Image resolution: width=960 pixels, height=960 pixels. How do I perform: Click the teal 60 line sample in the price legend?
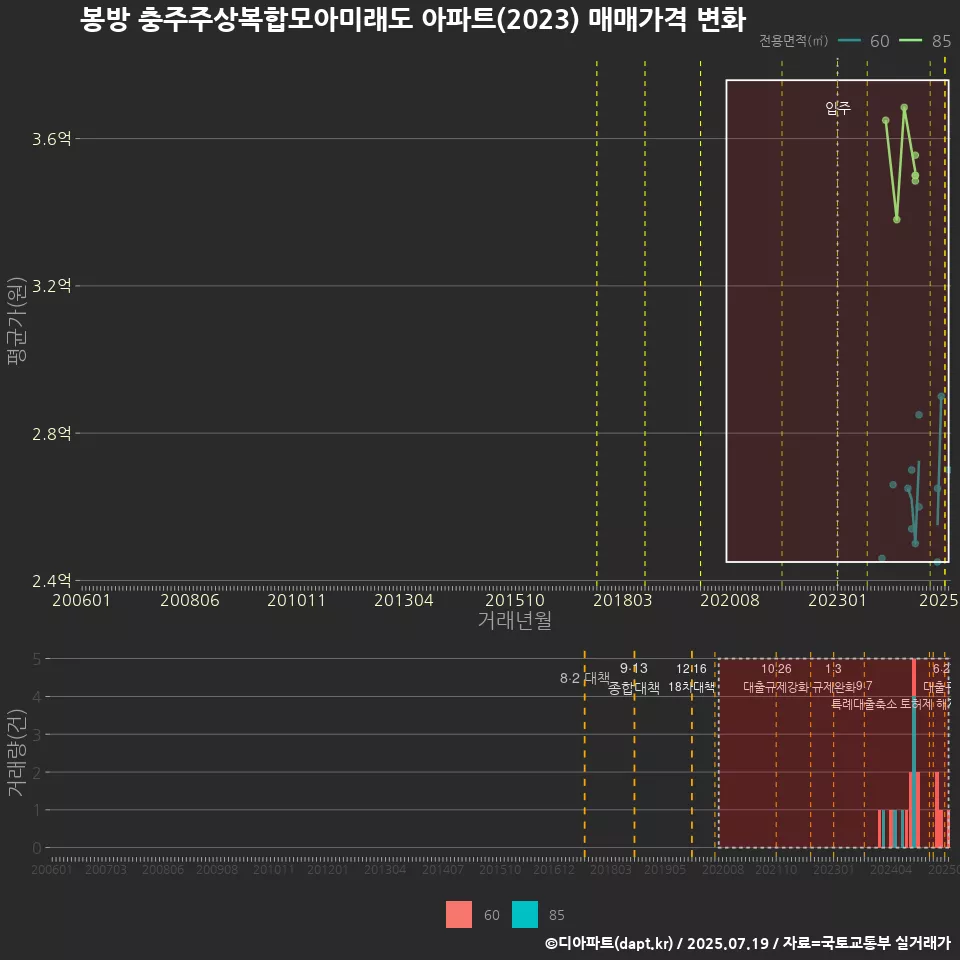coord(849,41)
